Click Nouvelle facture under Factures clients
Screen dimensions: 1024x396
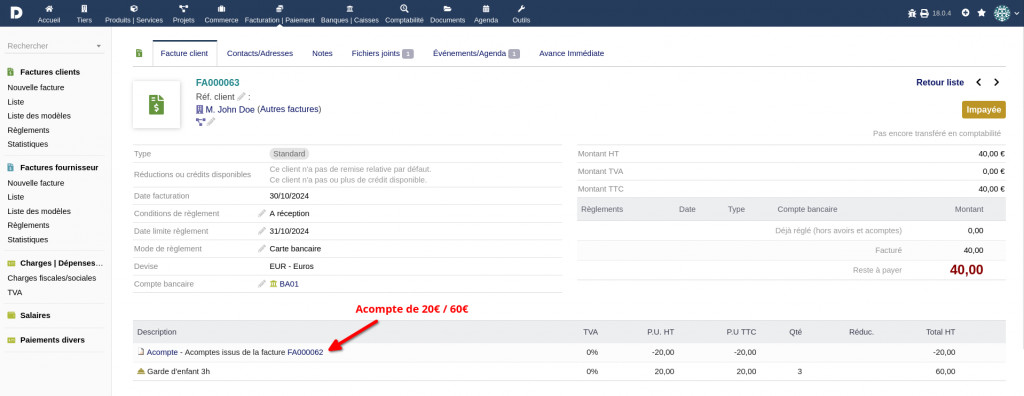tap(36, 87)
